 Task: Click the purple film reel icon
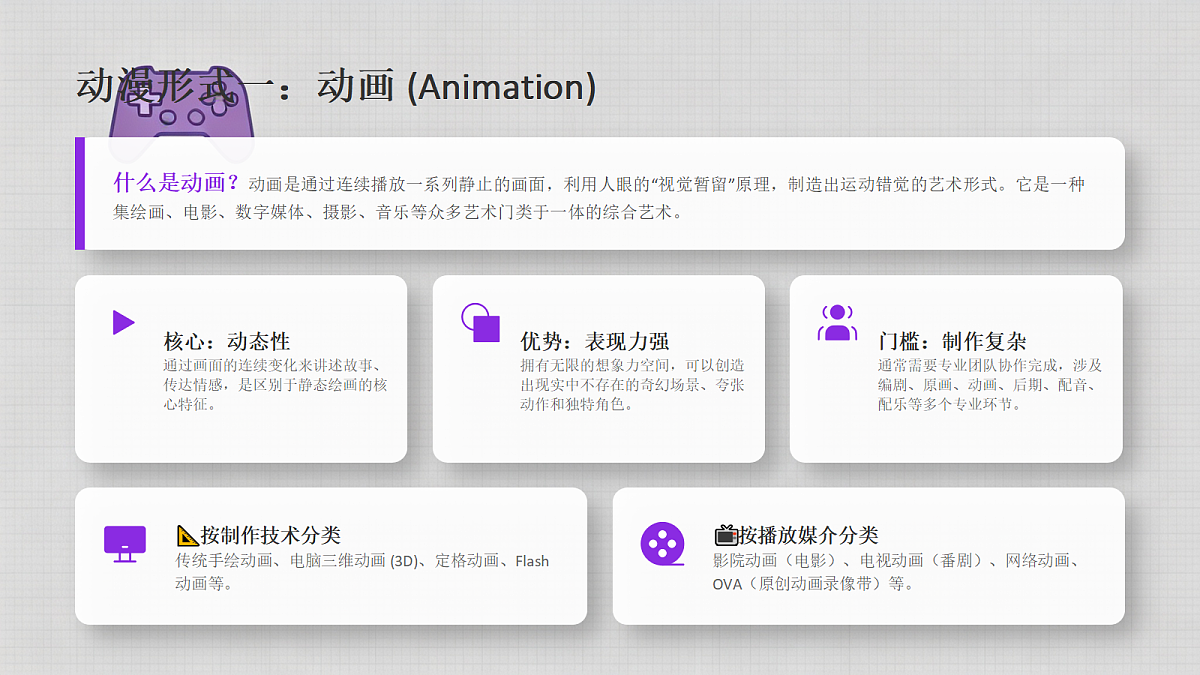pos(663,544)
